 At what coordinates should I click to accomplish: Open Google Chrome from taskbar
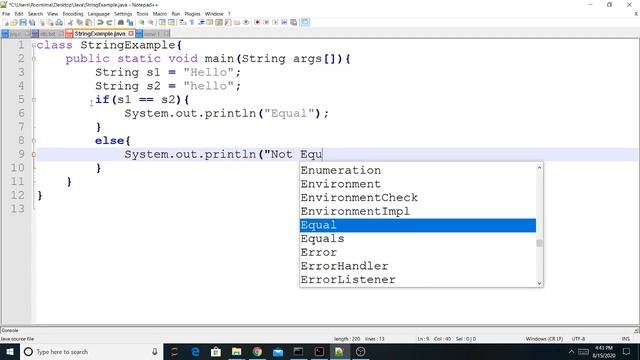(x=257, y=352)
